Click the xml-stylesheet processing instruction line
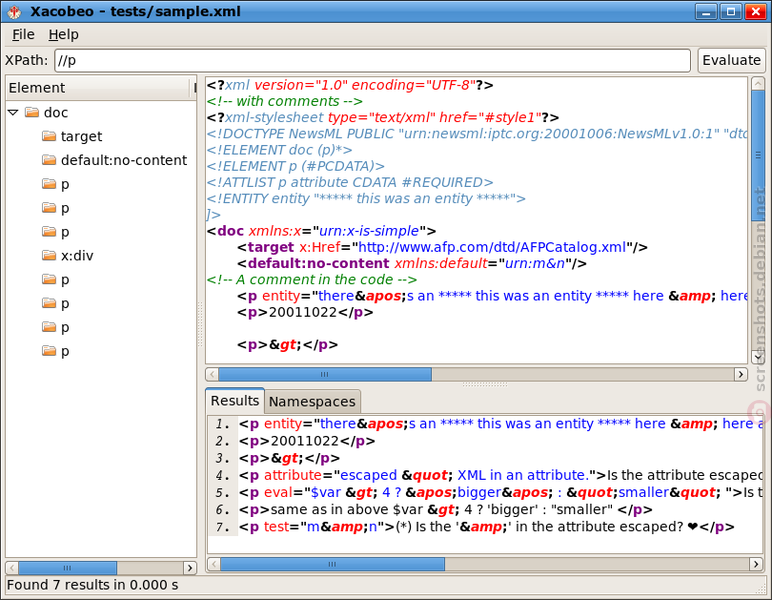 (x=383, y=118)
